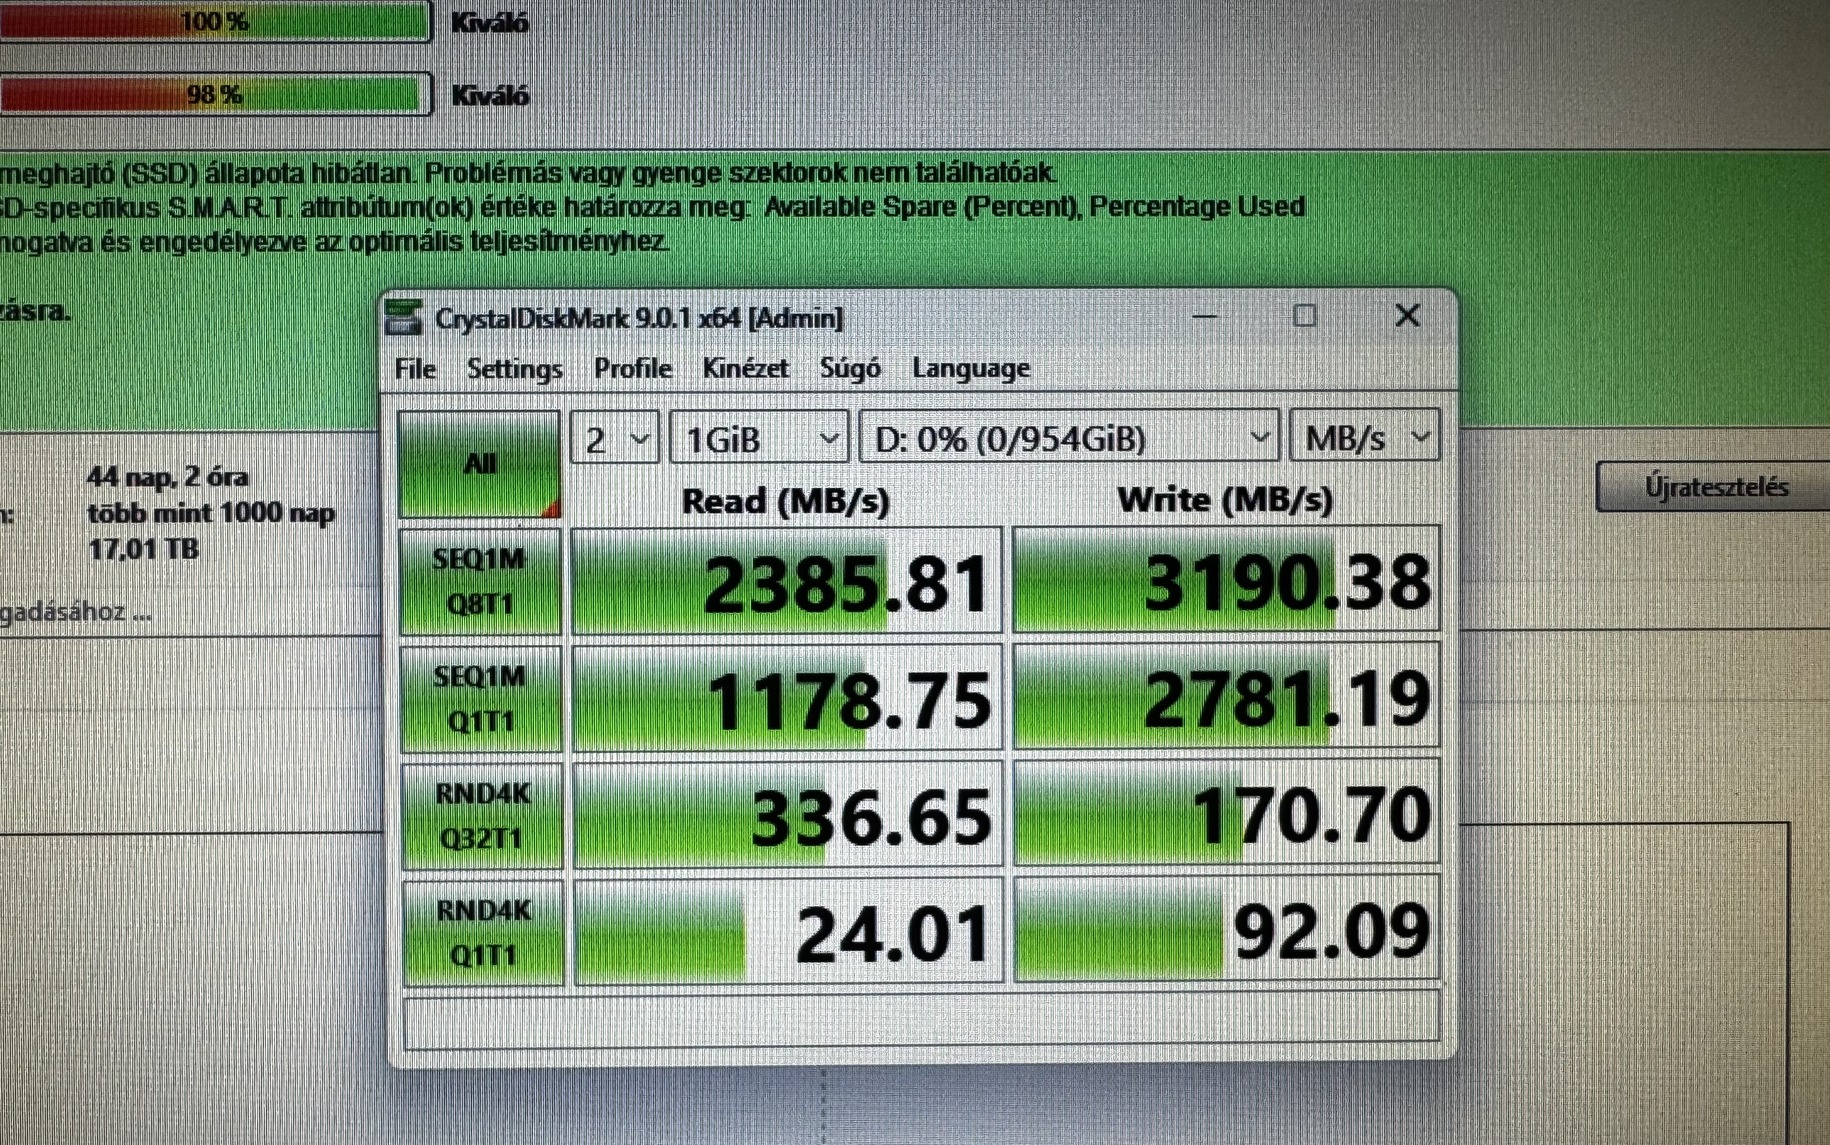Image resolution: width=1830 pixels, height=1145 pixels.
Task: Open the Settings menu
Action: coord(514,369)
